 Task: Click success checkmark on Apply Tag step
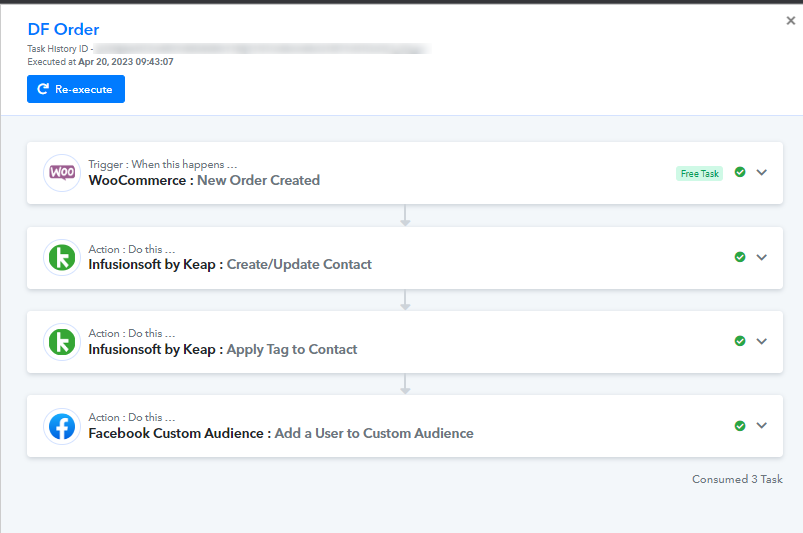point(740,341)
